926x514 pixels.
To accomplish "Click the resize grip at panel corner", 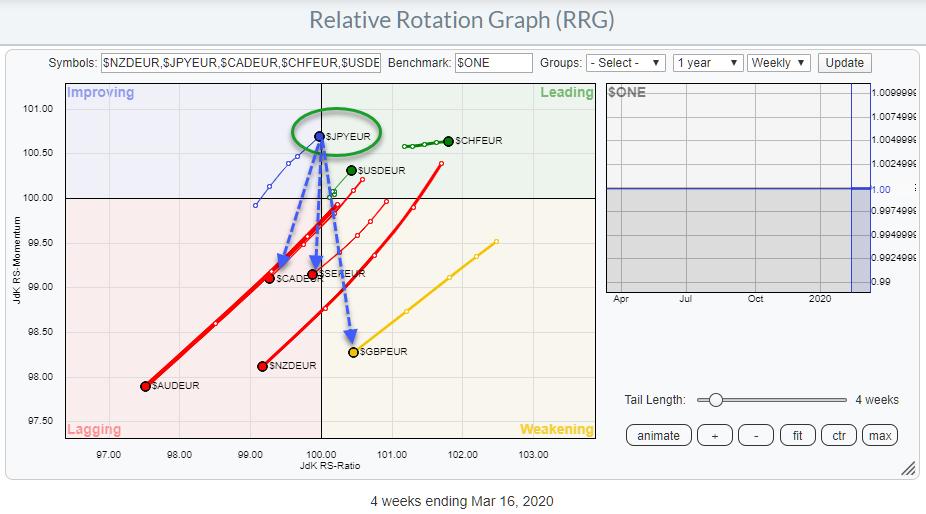I will pos(908,468).
